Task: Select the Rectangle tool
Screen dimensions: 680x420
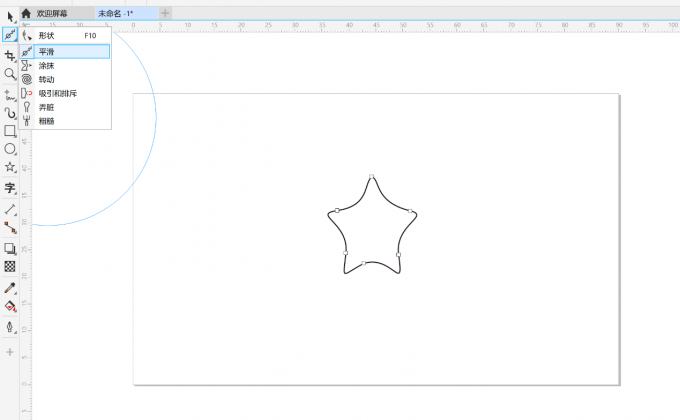Action: pos(10,131)
